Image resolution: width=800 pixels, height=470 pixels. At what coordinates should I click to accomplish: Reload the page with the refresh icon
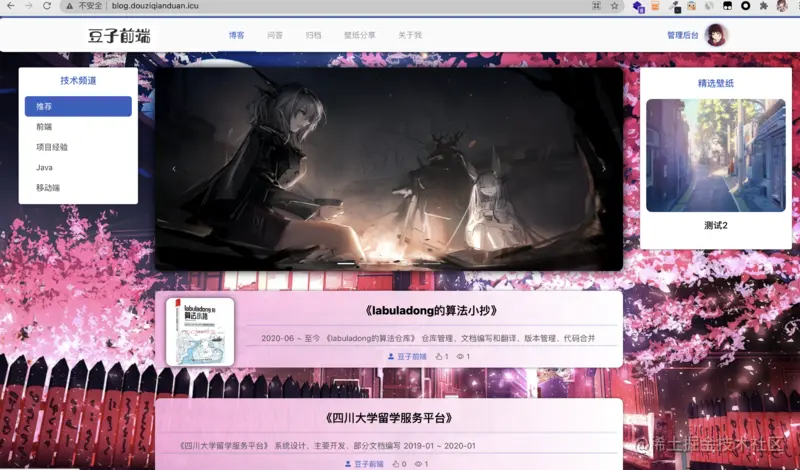(47, 6)
